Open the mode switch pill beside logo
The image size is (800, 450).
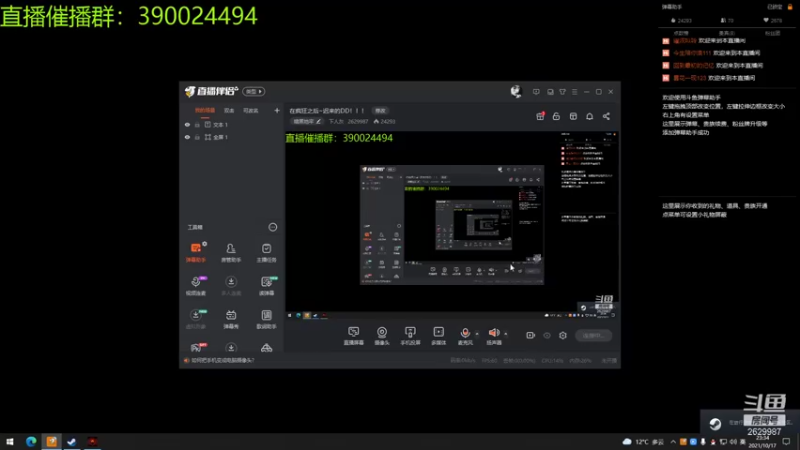pos(254,91)
